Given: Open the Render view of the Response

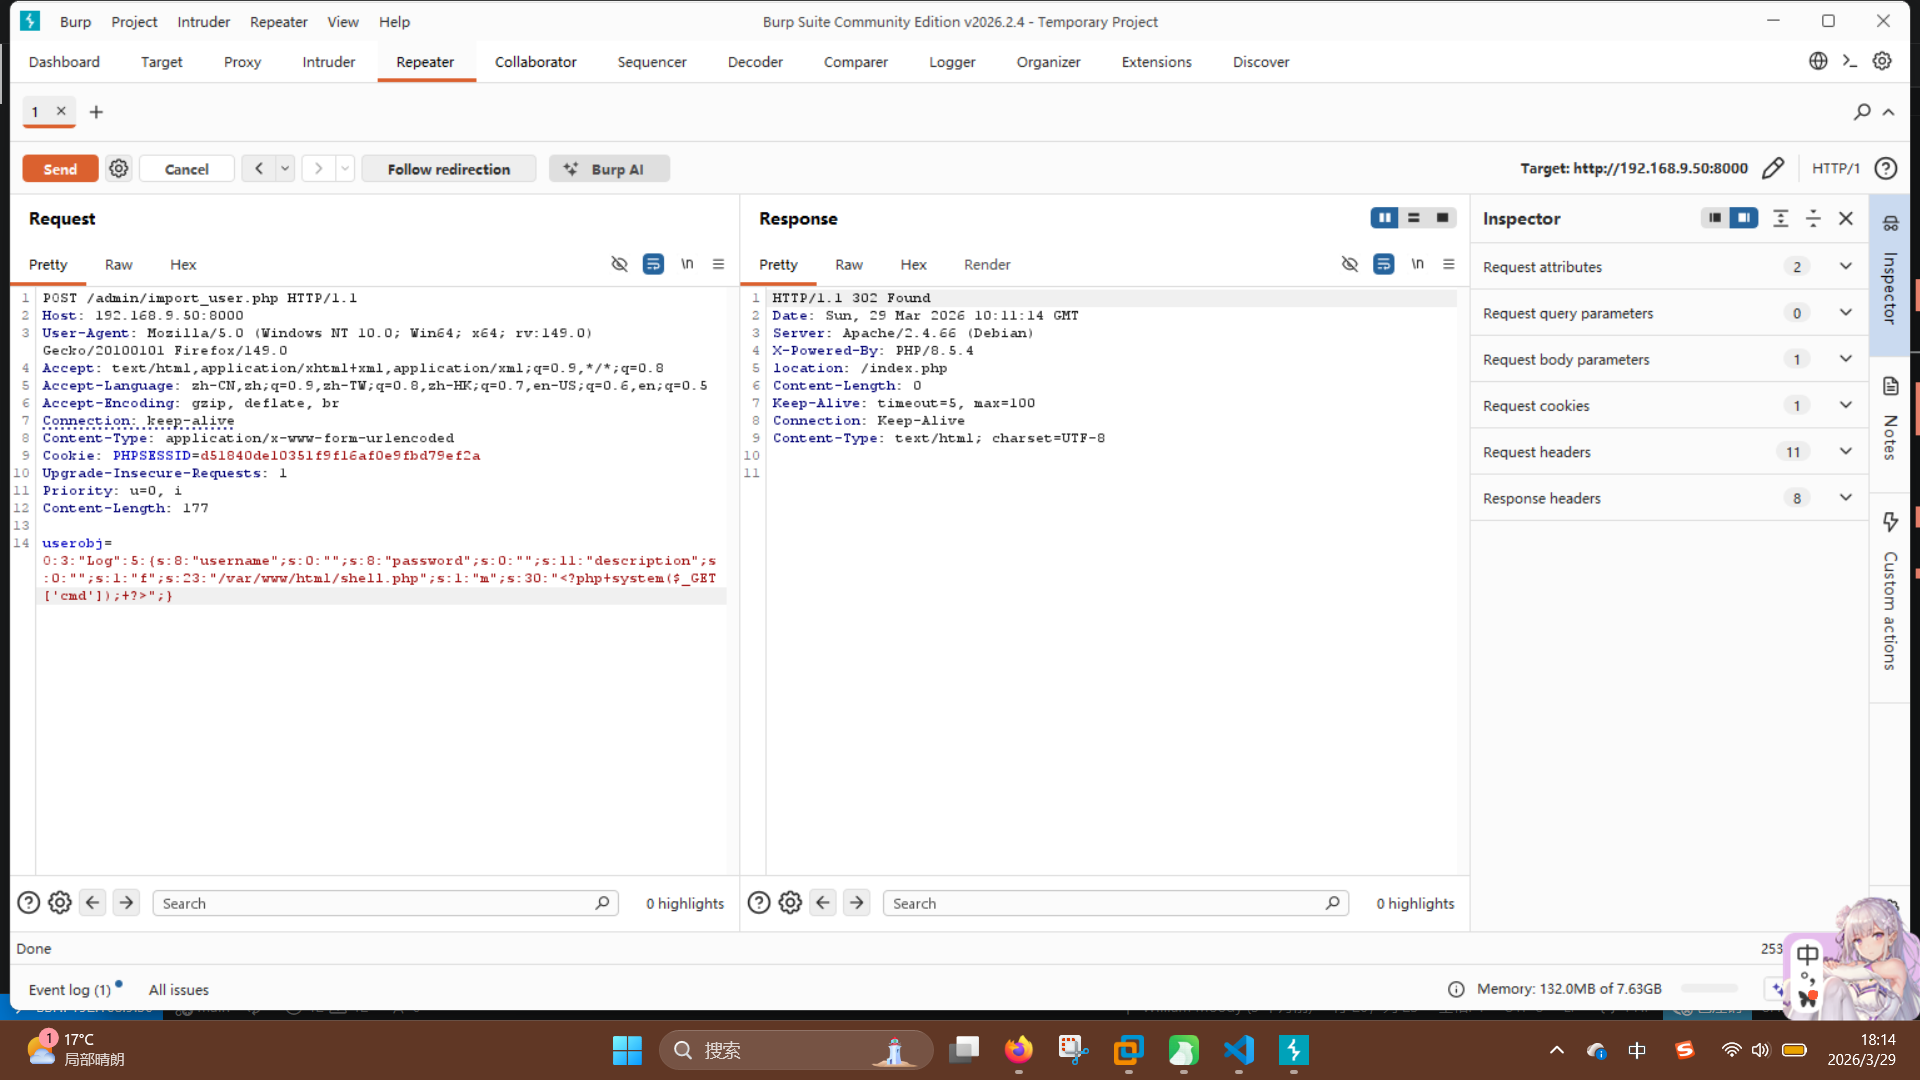Looking at the screenshot, I should [x=986, y=265].
